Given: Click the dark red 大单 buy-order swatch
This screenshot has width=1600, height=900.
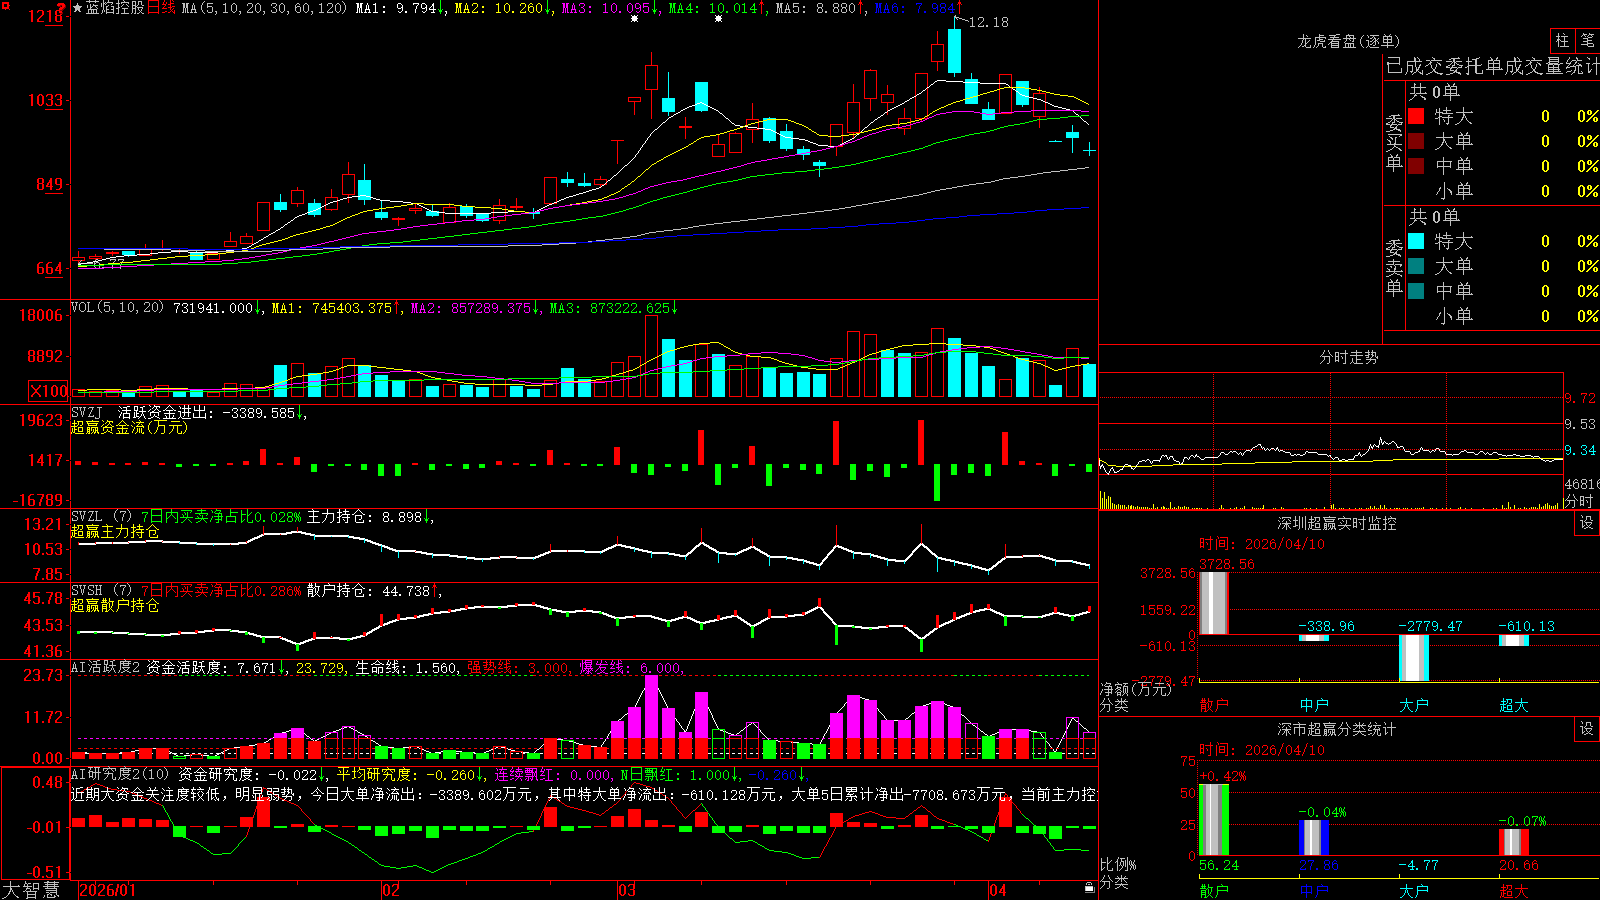Looking at the screenshot, I should click(x=1416, y=141).
